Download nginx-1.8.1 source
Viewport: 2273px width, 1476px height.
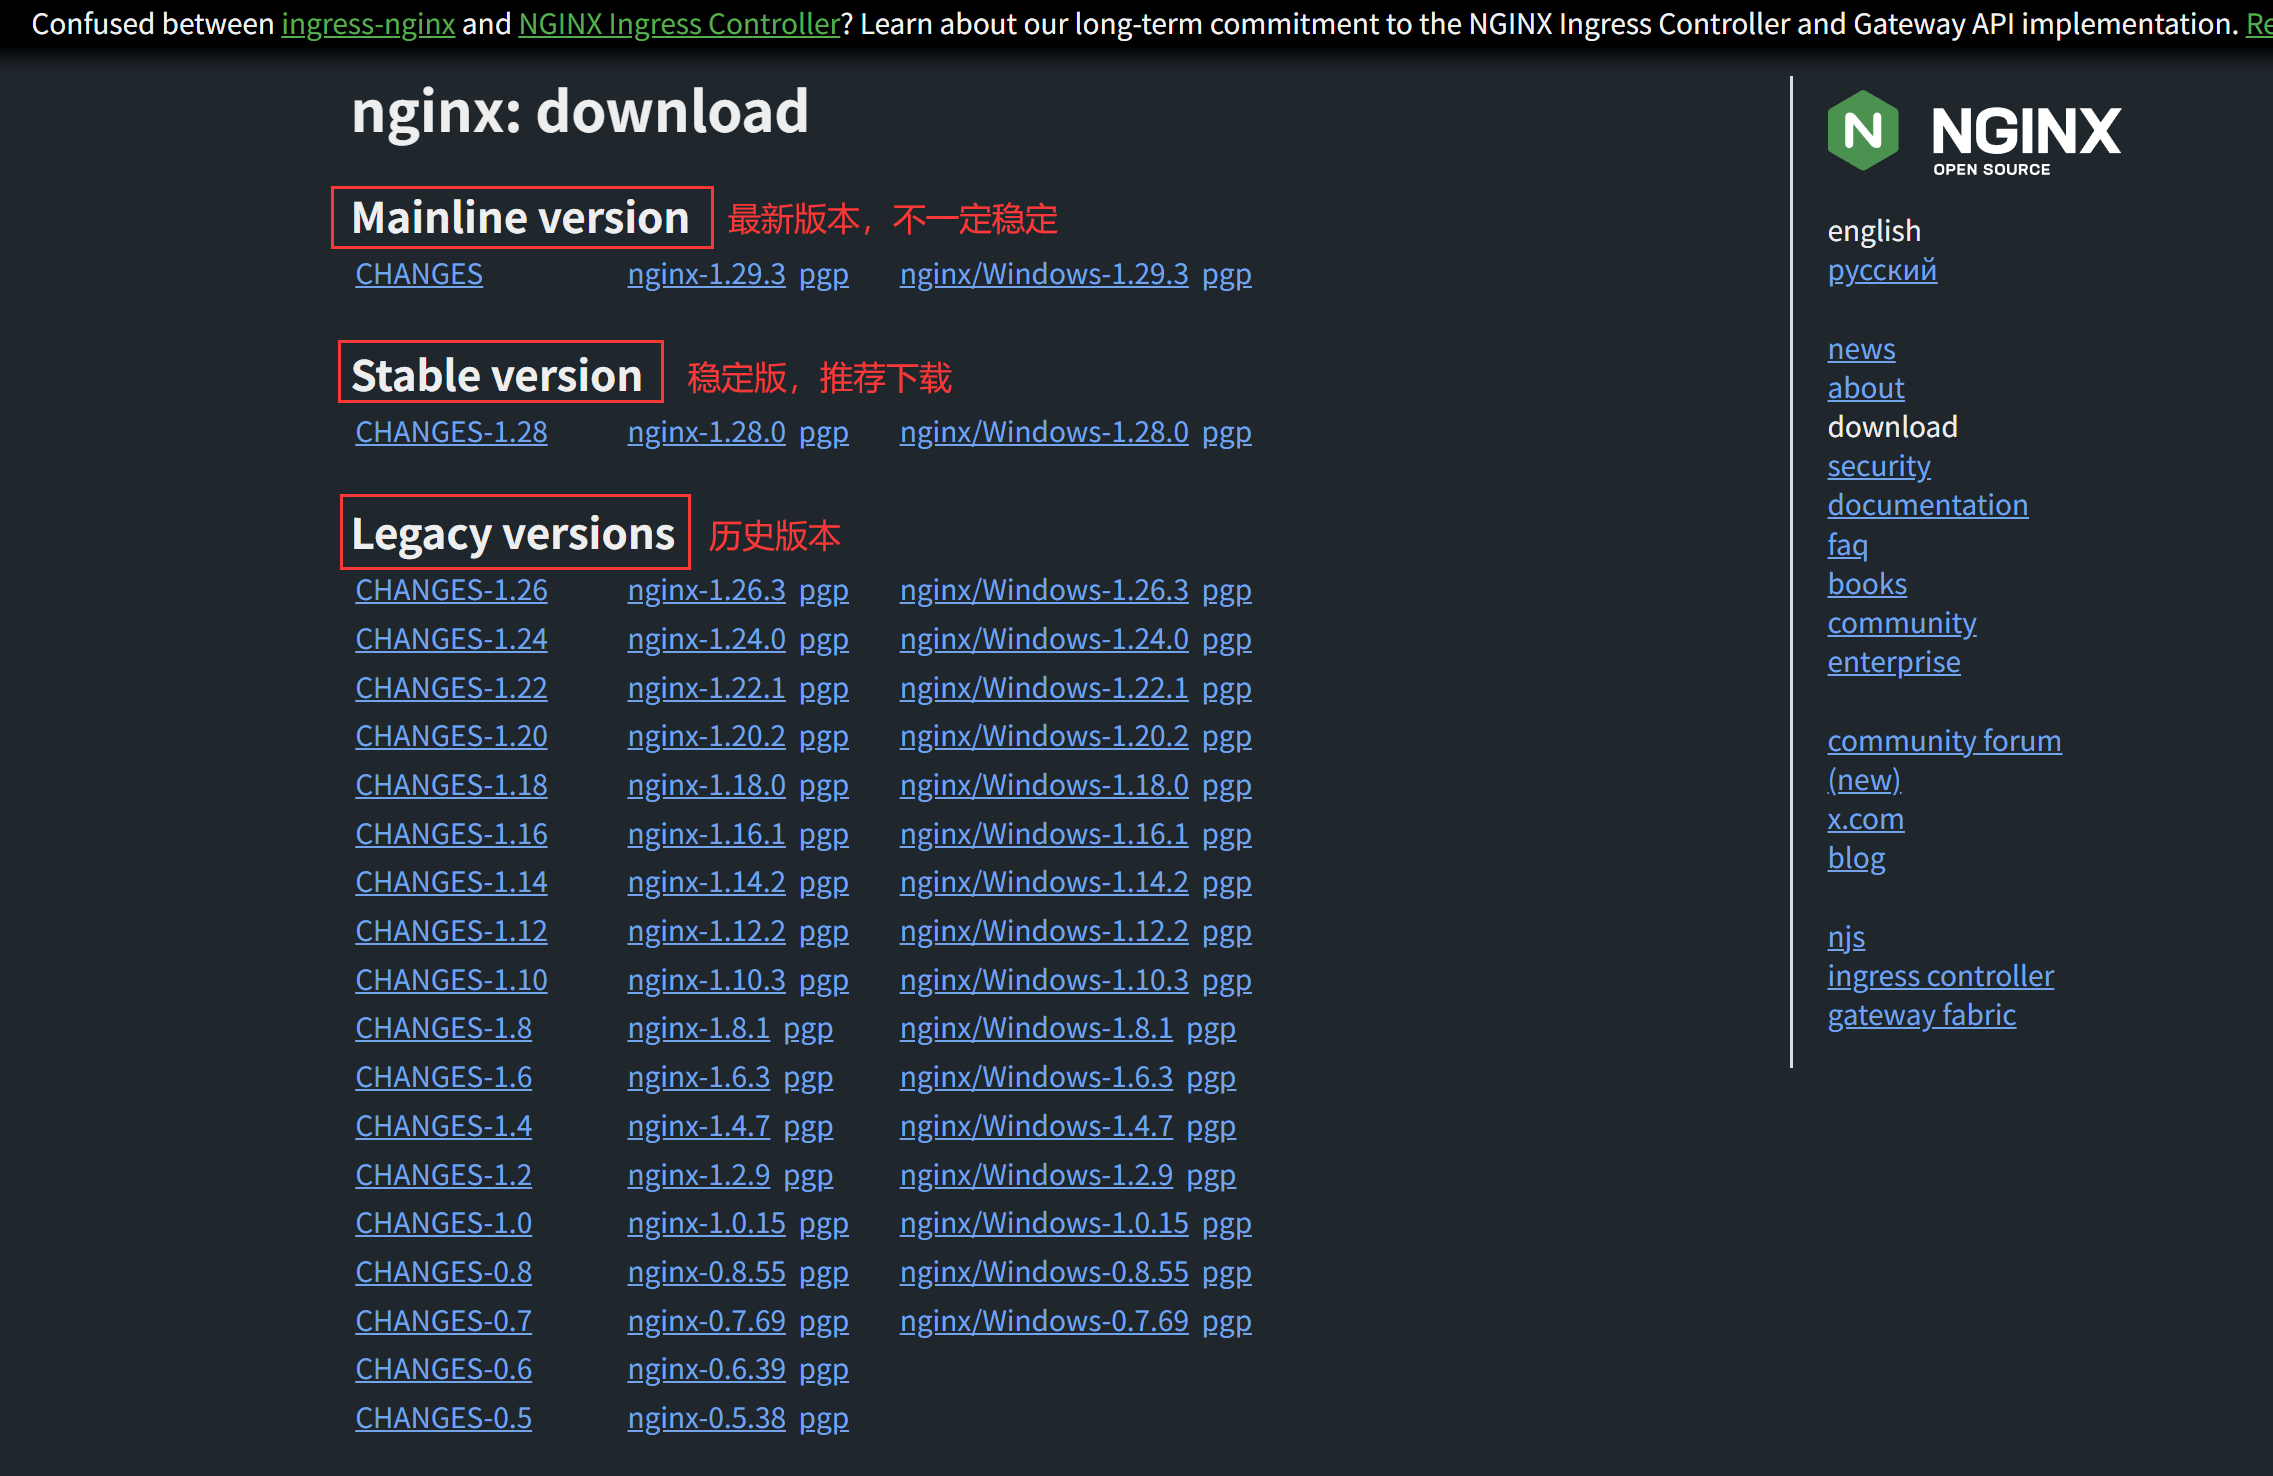point(698,1028)
